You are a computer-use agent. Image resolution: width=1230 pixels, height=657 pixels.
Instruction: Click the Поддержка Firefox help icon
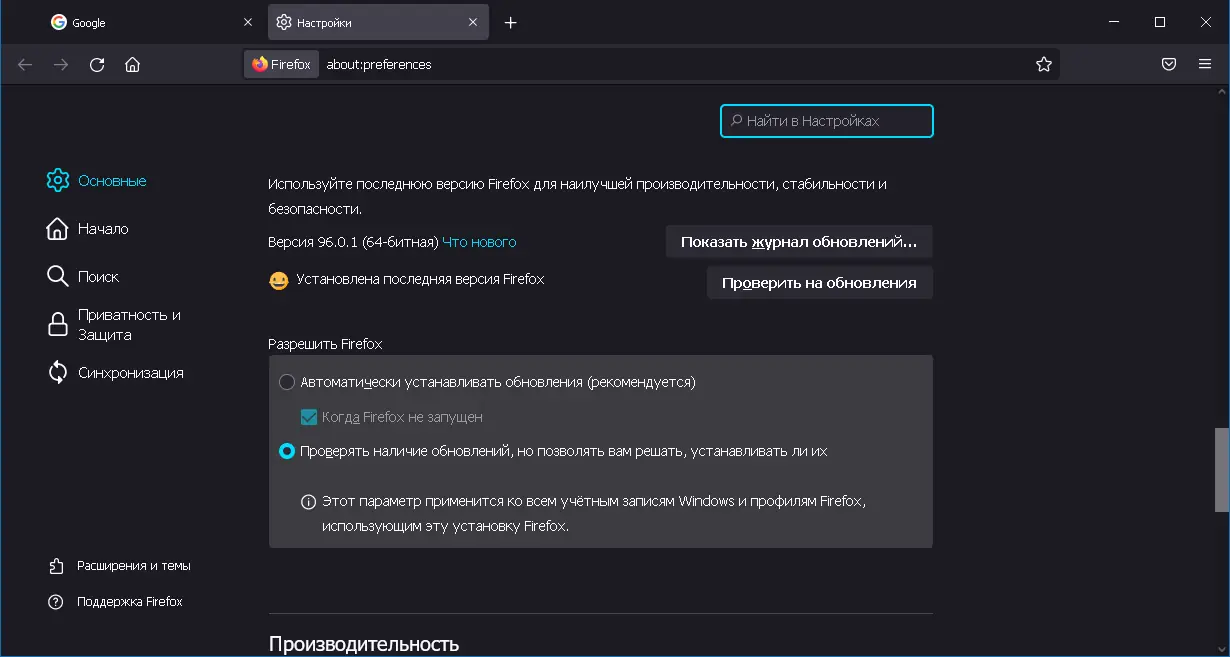click(x=57, y=601)
